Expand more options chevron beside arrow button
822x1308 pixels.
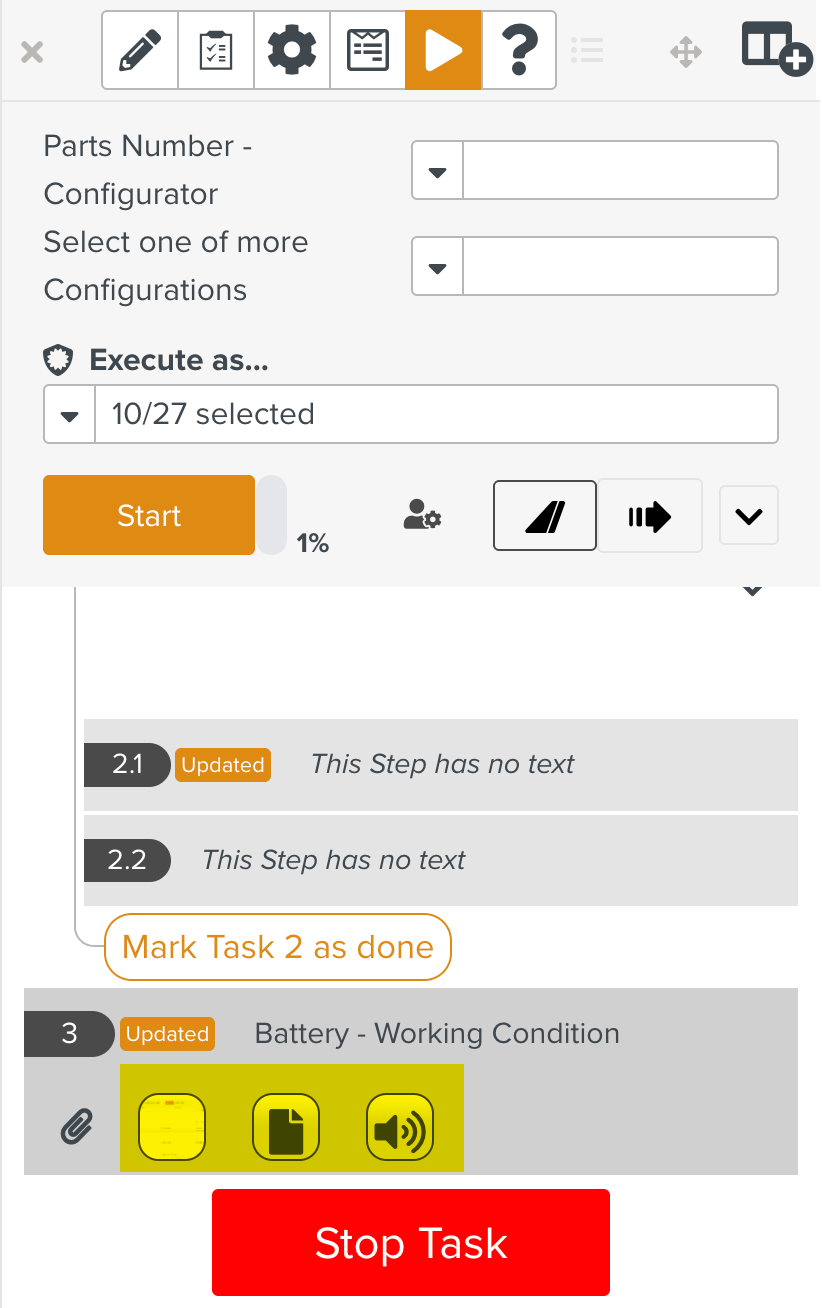[749, 516]
